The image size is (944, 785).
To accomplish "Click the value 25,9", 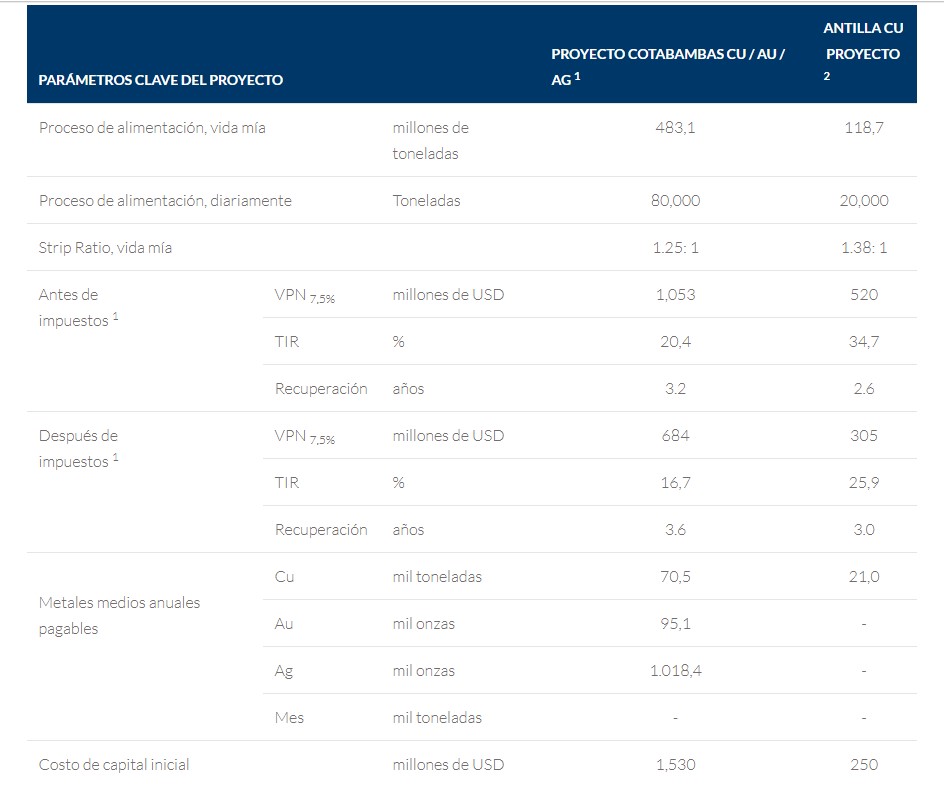I will point(864,482).
